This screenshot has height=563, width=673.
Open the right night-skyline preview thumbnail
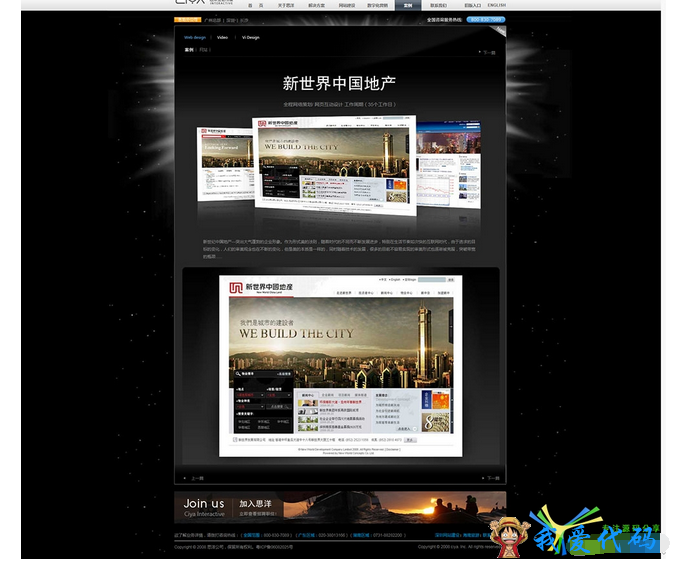(449, 164)
